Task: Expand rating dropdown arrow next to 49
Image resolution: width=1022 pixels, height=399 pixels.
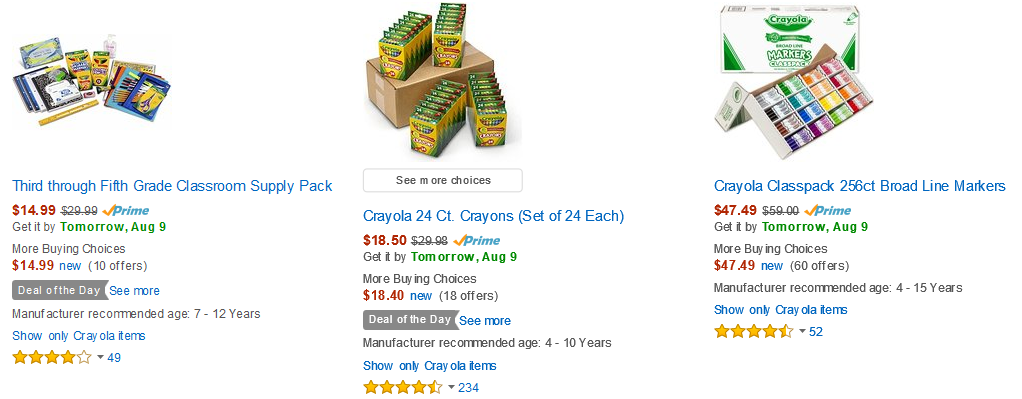Action: click(100, 357)
